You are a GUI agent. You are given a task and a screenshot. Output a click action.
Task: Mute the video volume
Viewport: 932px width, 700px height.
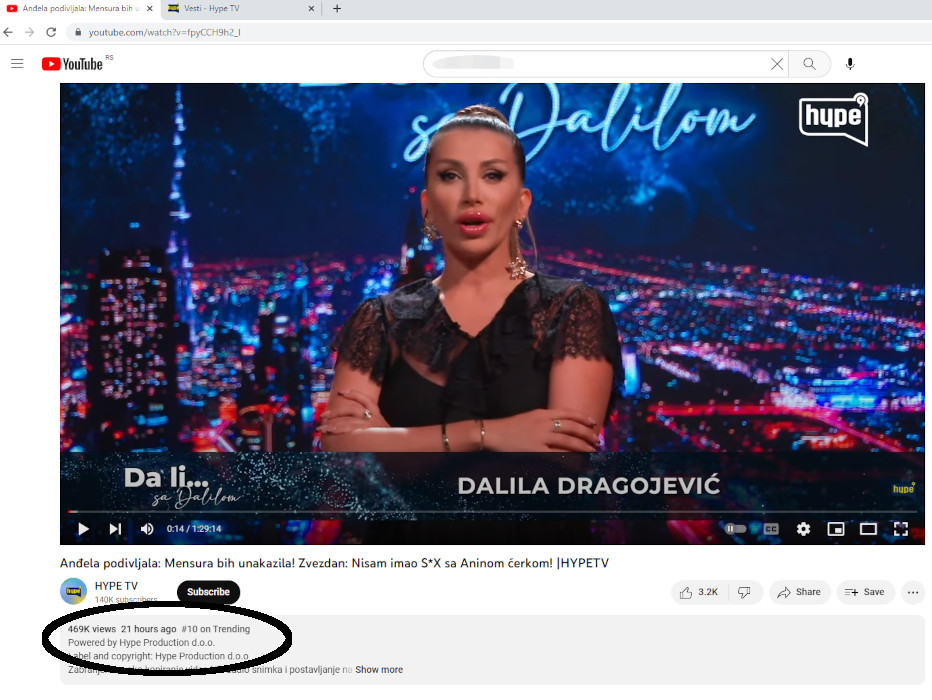[x=147, y=529]
